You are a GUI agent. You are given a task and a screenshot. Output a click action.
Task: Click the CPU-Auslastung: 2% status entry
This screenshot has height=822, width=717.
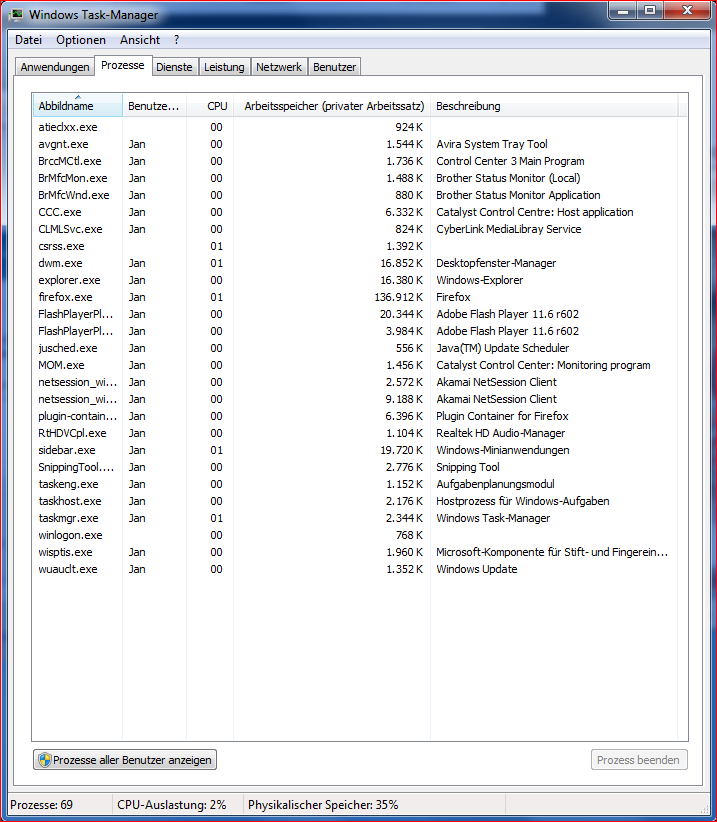[x=171, y=805]
